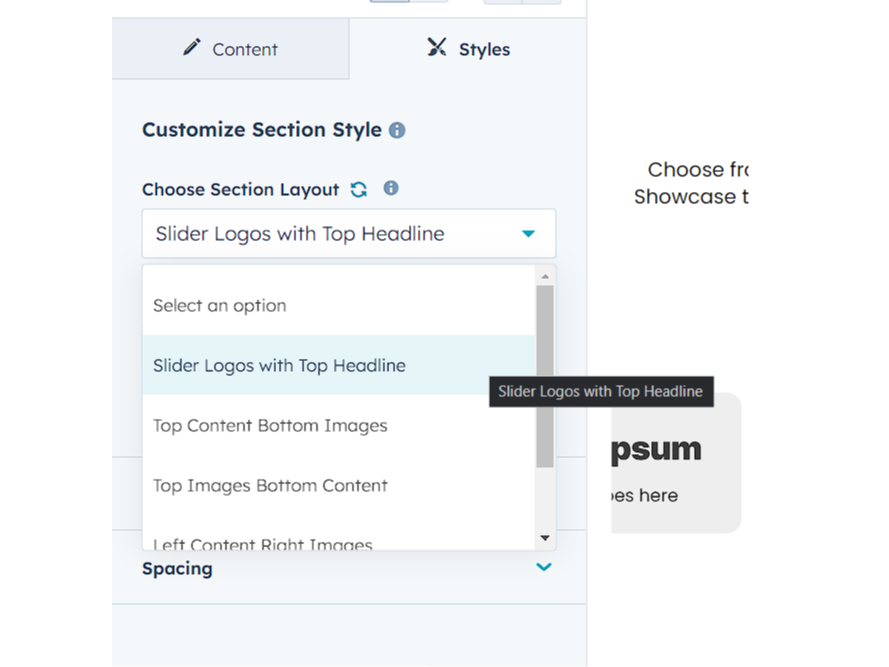Expand the Spacing section chevron

tap(544, 567)
